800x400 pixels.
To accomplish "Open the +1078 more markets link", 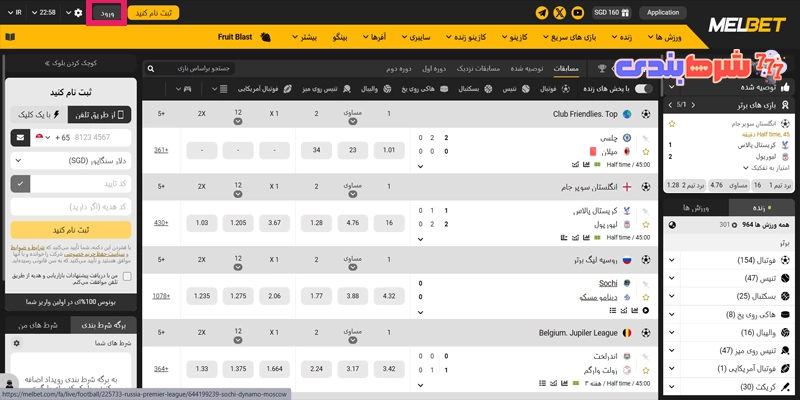I will tap(161, 296).
